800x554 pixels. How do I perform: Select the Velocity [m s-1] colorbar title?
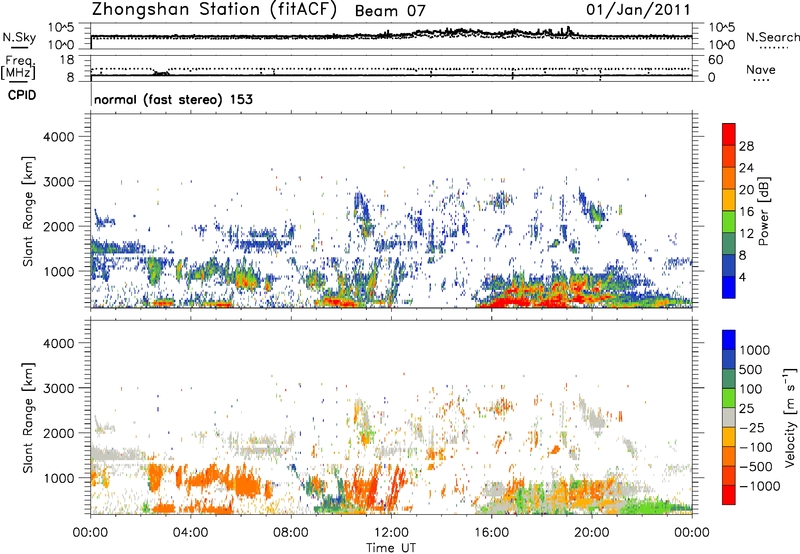790,417
